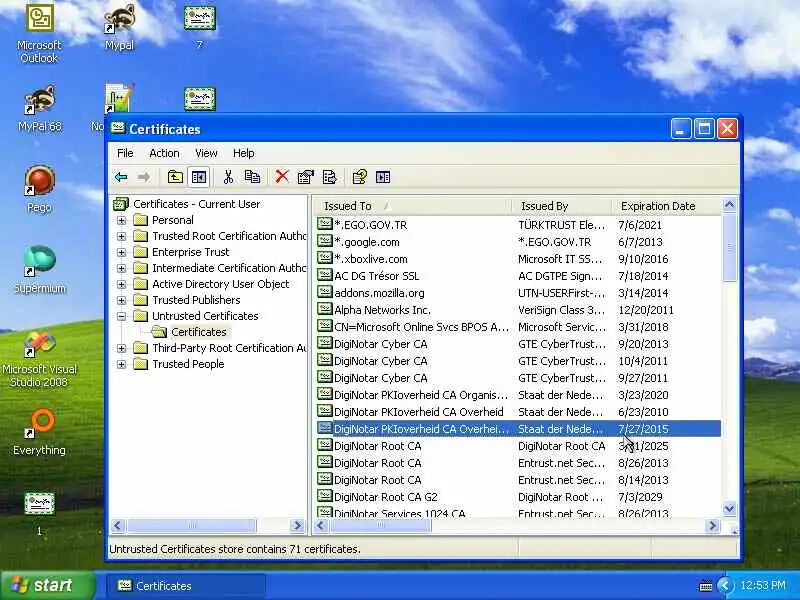Click the last toolbar icon after Help

[x=383, y=177]
